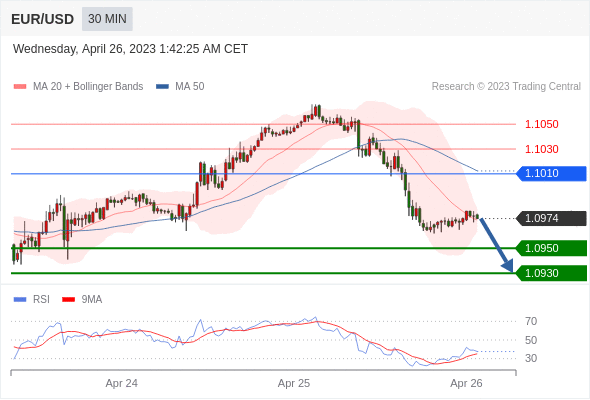Select the EUR/USD pair title
Screen dimensions: 590x400
pos(43,19)
